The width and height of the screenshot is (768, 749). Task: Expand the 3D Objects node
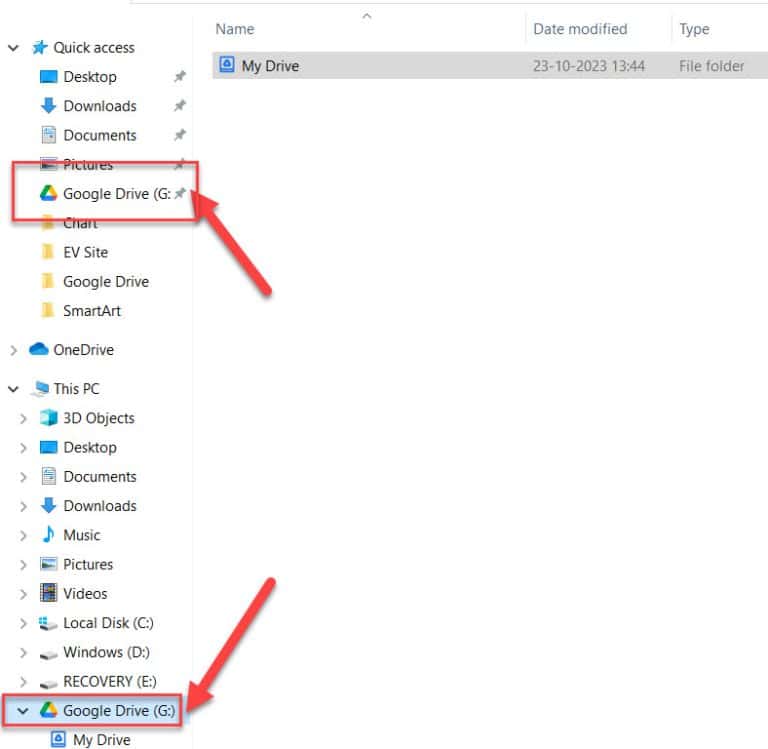23,418
